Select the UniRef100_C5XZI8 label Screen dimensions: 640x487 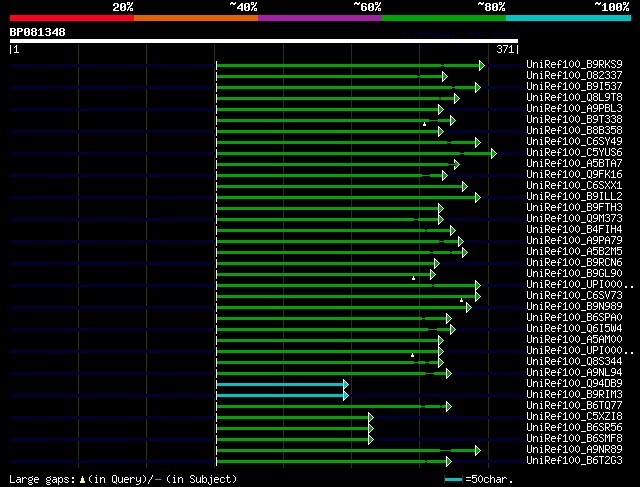tap(574, 416)
